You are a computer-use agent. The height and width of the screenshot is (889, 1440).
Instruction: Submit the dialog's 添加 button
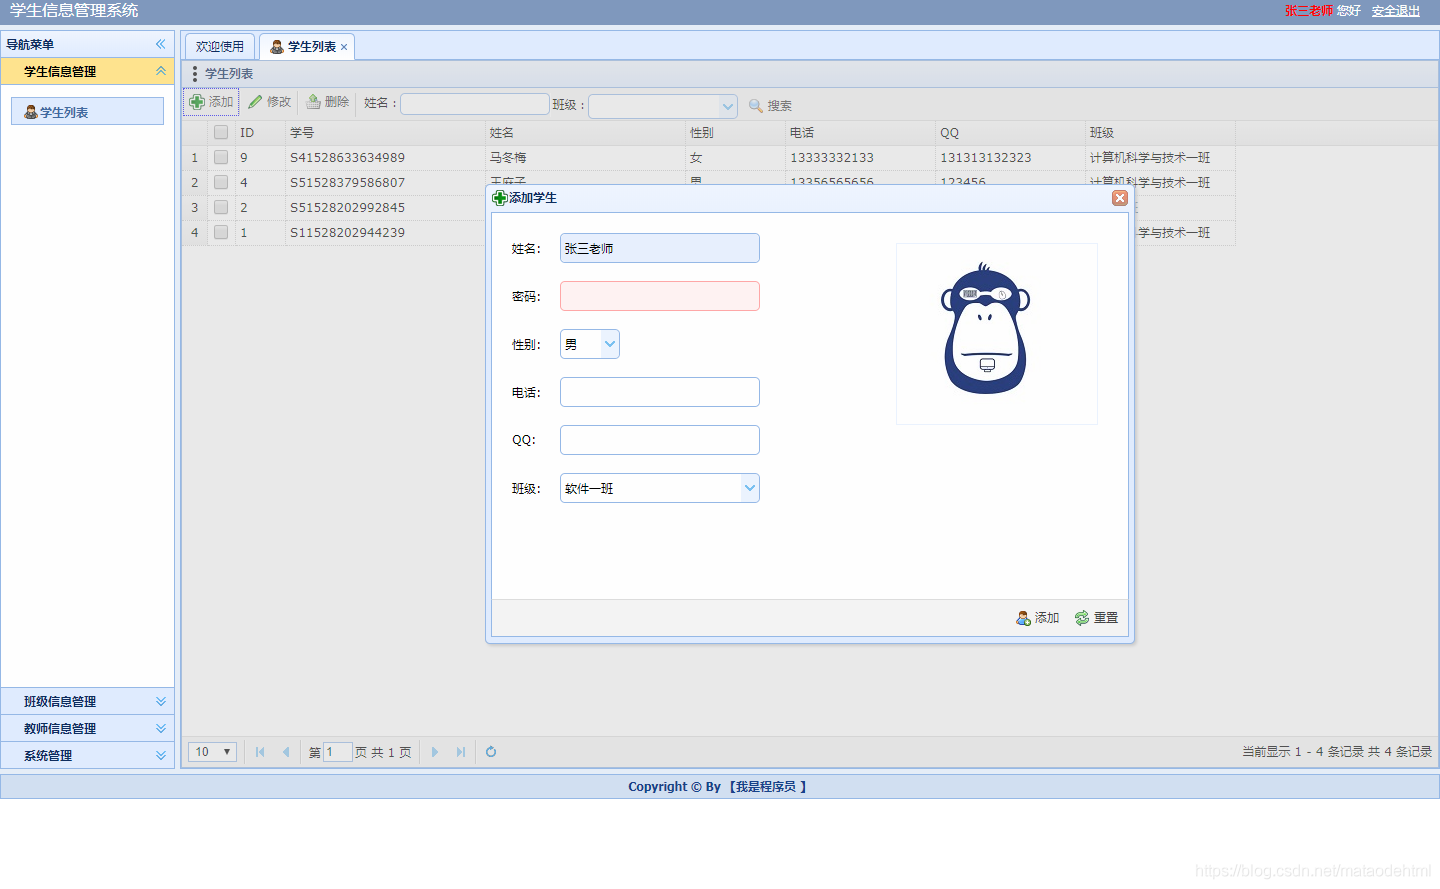(x=1038, y=618)
